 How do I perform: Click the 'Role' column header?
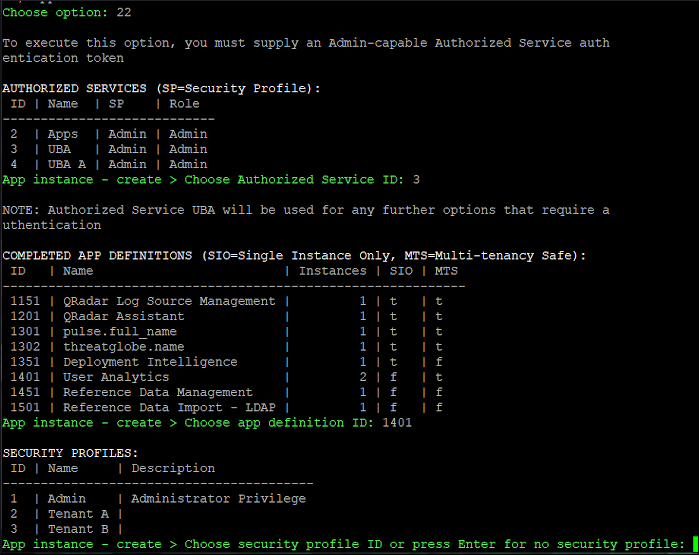click(184, 103)
